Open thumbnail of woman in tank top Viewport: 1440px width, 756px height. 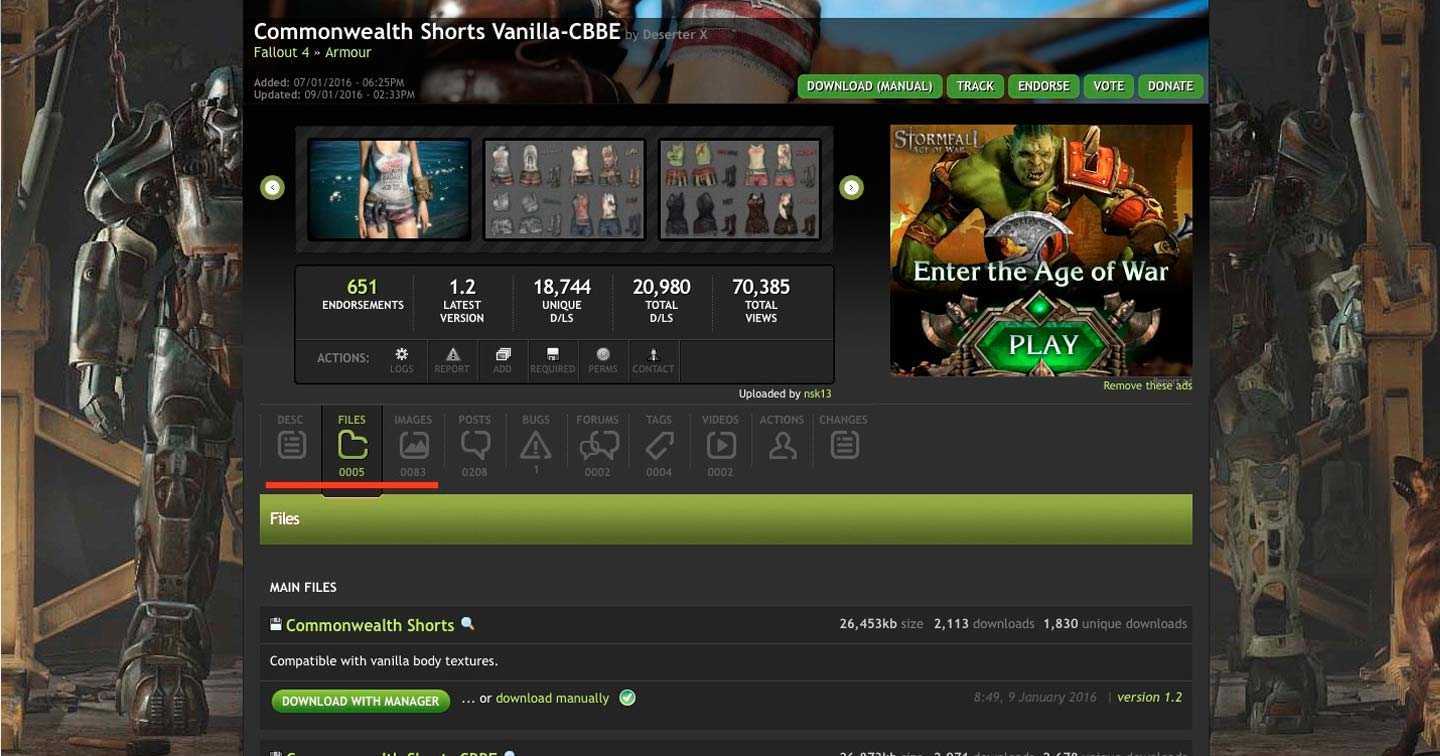(x=389, y=189)
